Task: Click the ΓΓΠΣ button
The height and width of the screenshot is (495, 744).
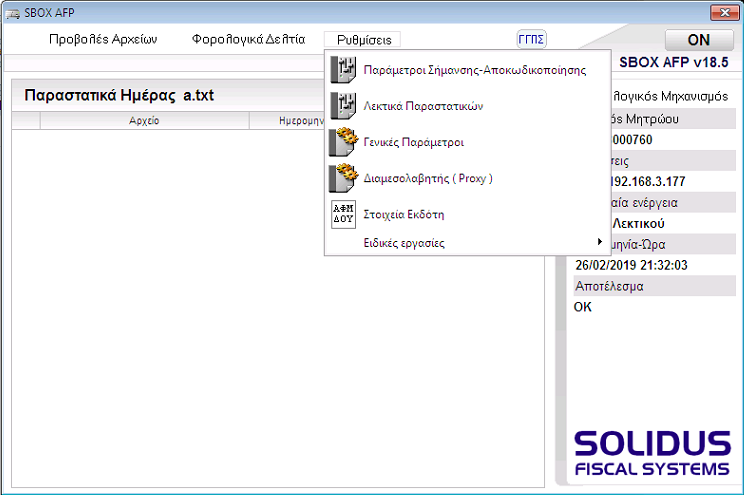Action: point(531,39)
